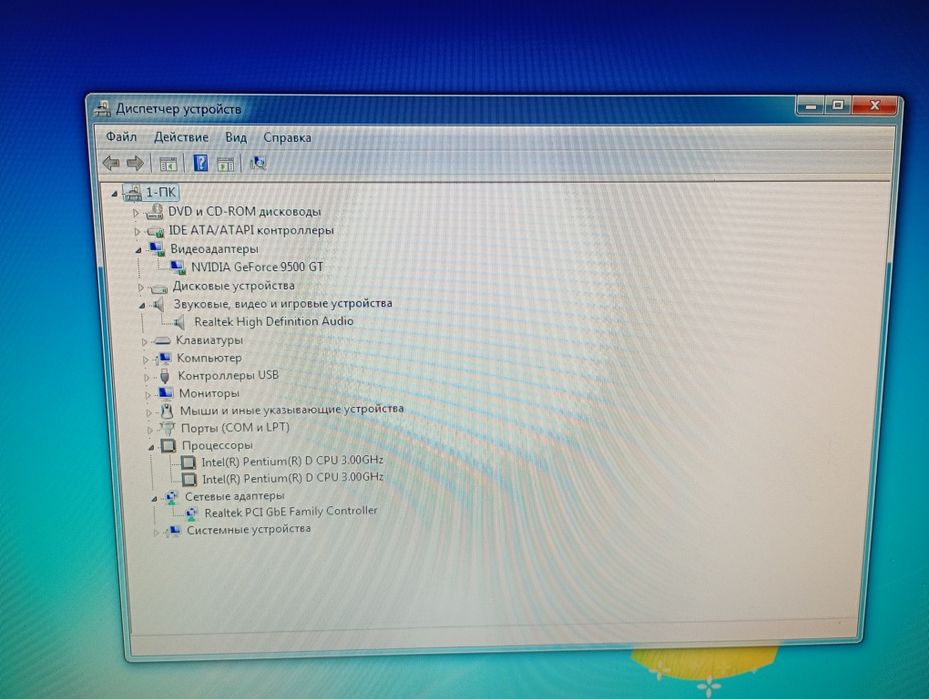This screenshot has height=699, width=929.
Task: Collapse the Видеоадаптеры node
Action: click(138, 250)
